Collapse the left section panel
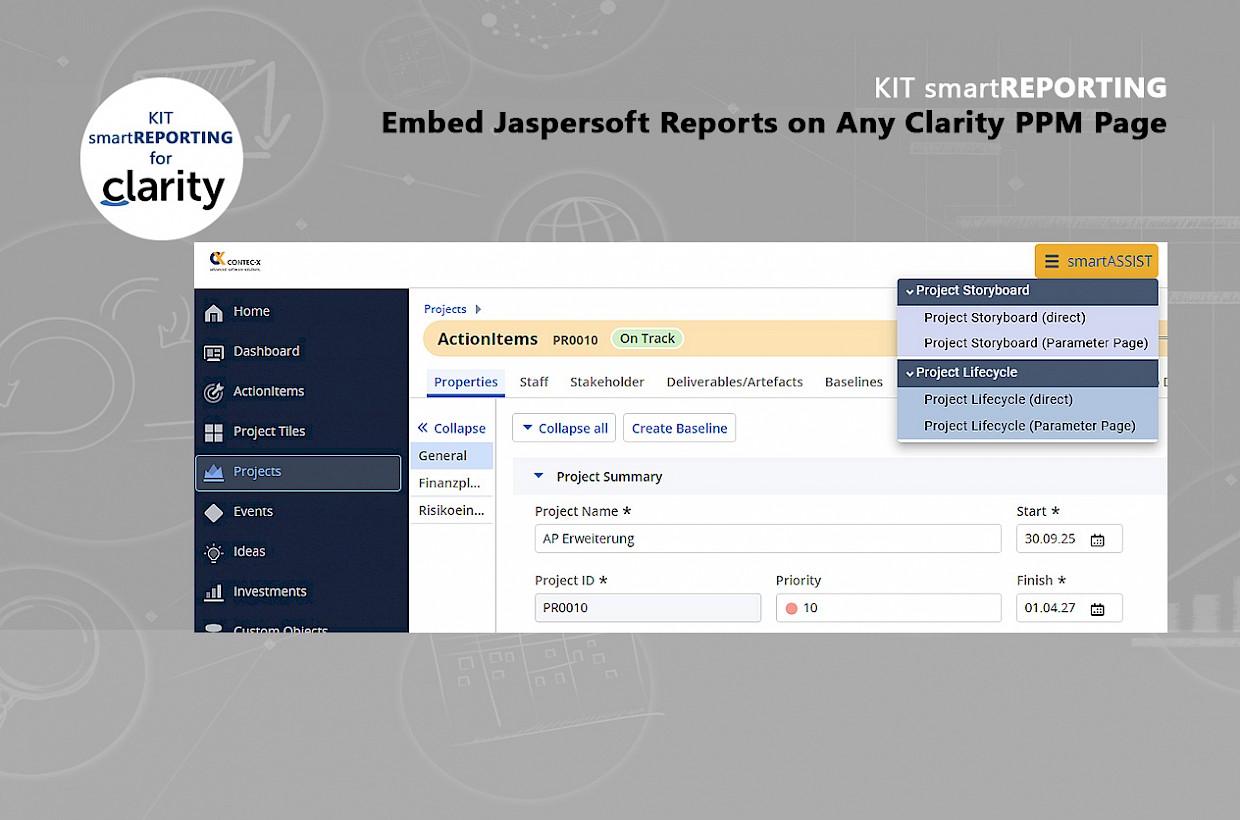This screenshot has width=1240, height=820. tap(451, 428)
